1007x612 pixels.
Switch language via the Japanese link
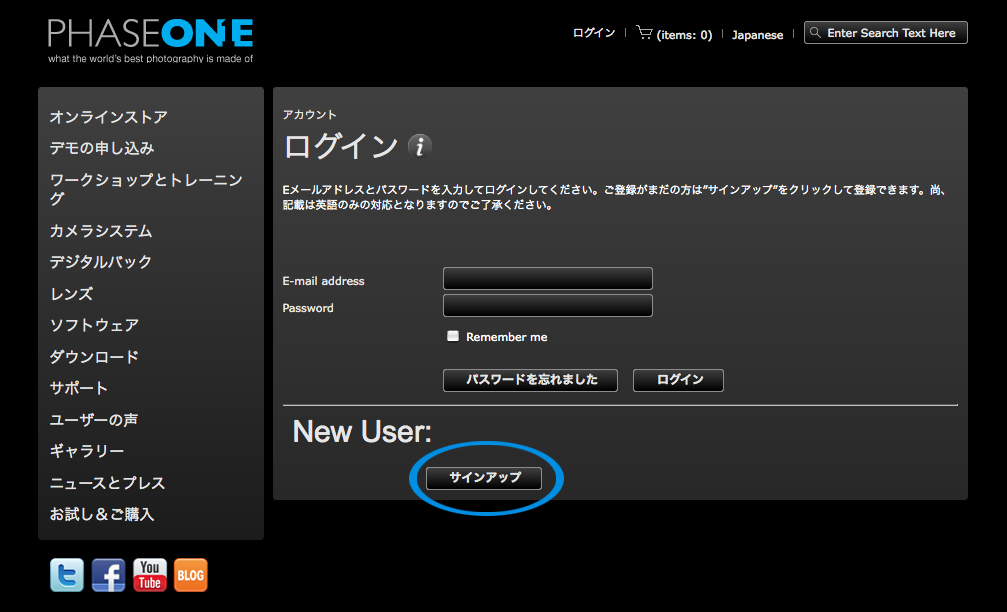point(757,34)
